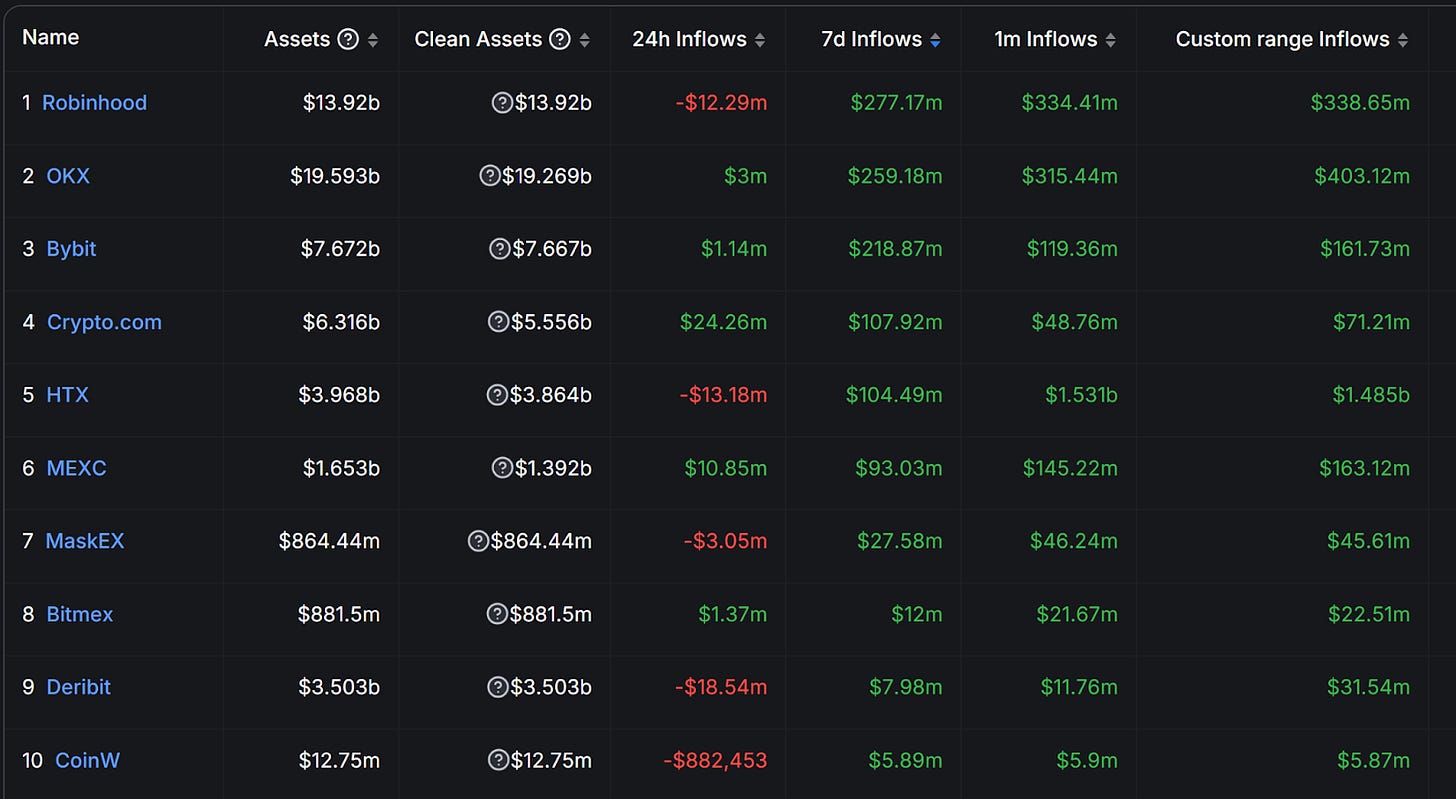Select OKX's $403.12m custom range value
The width and height of the screenshot is (1456, 799).
coord(1362,175)
